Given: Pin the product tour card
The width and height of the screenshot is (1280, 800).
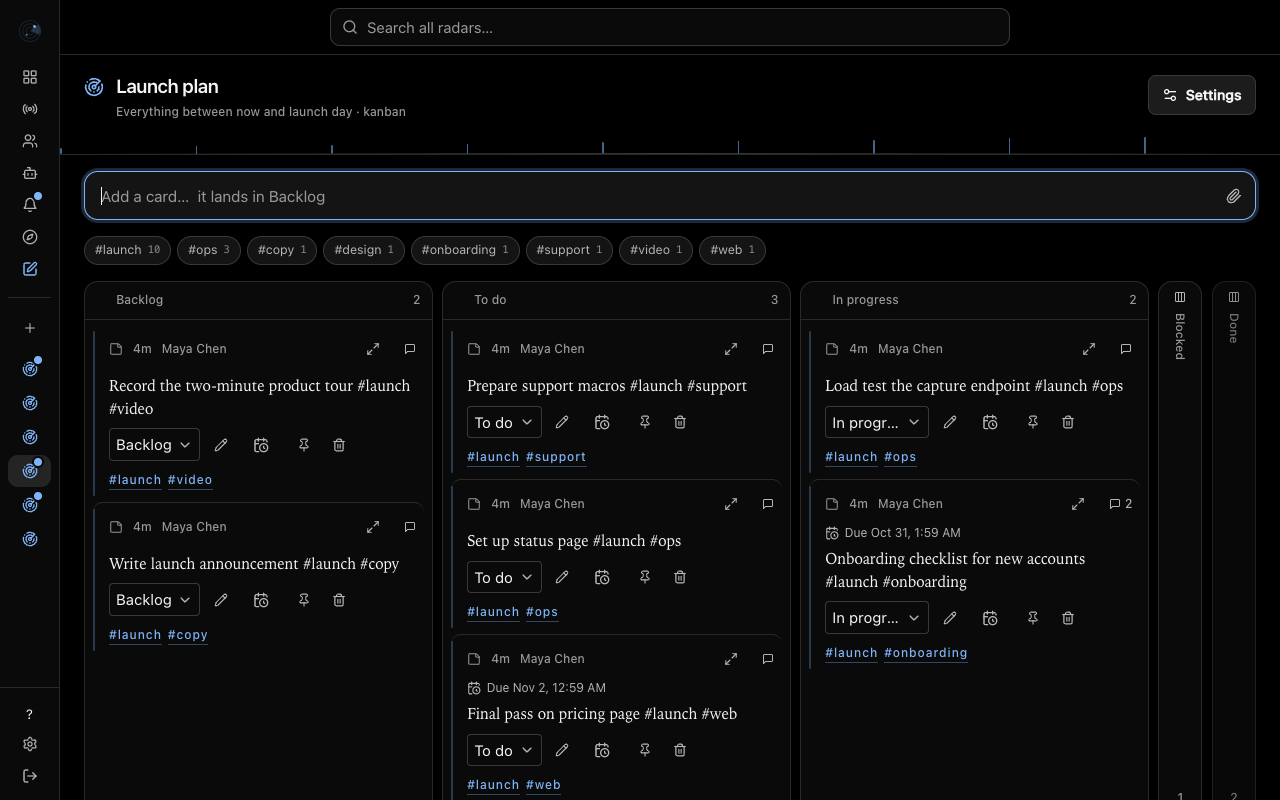Looking at the screenshot, I should [x=304, y=445].
